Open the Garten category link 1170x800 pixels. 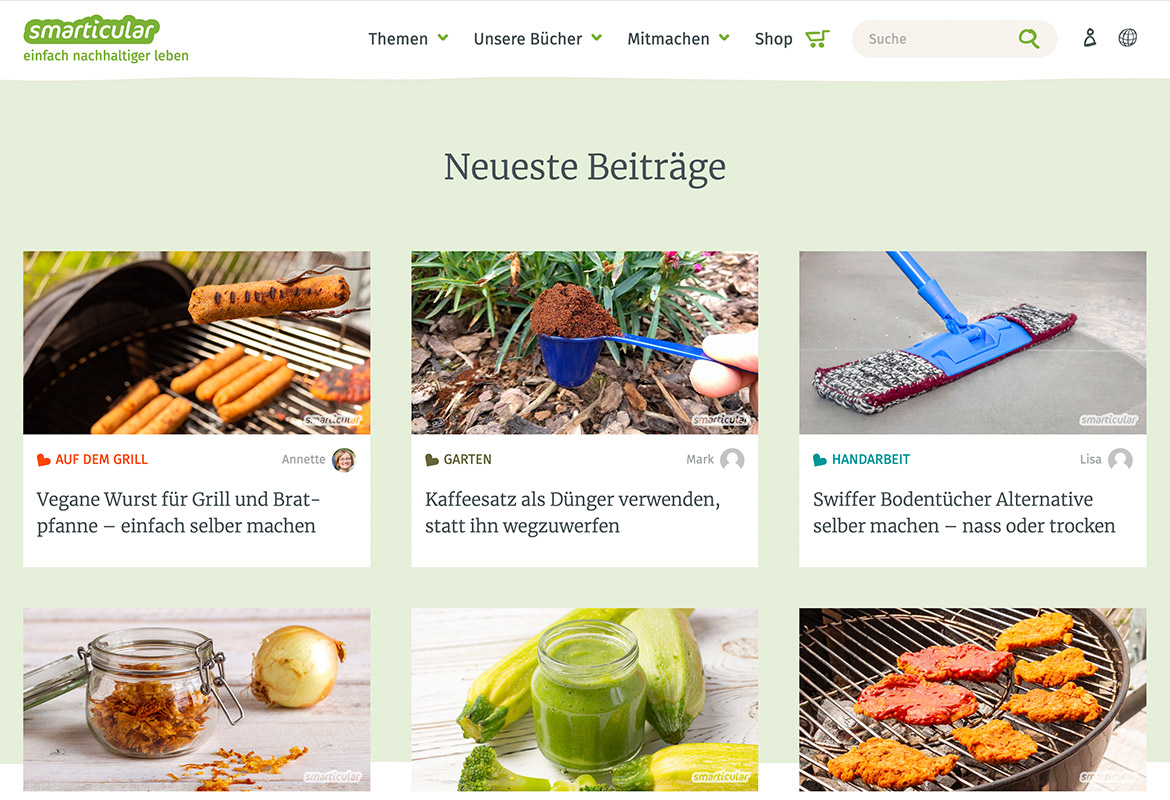click(467, 460)
